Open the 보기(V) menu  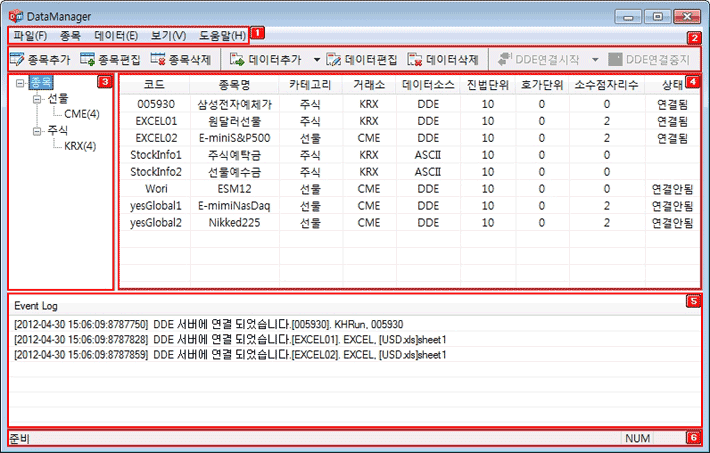click(x=166, y=37)
